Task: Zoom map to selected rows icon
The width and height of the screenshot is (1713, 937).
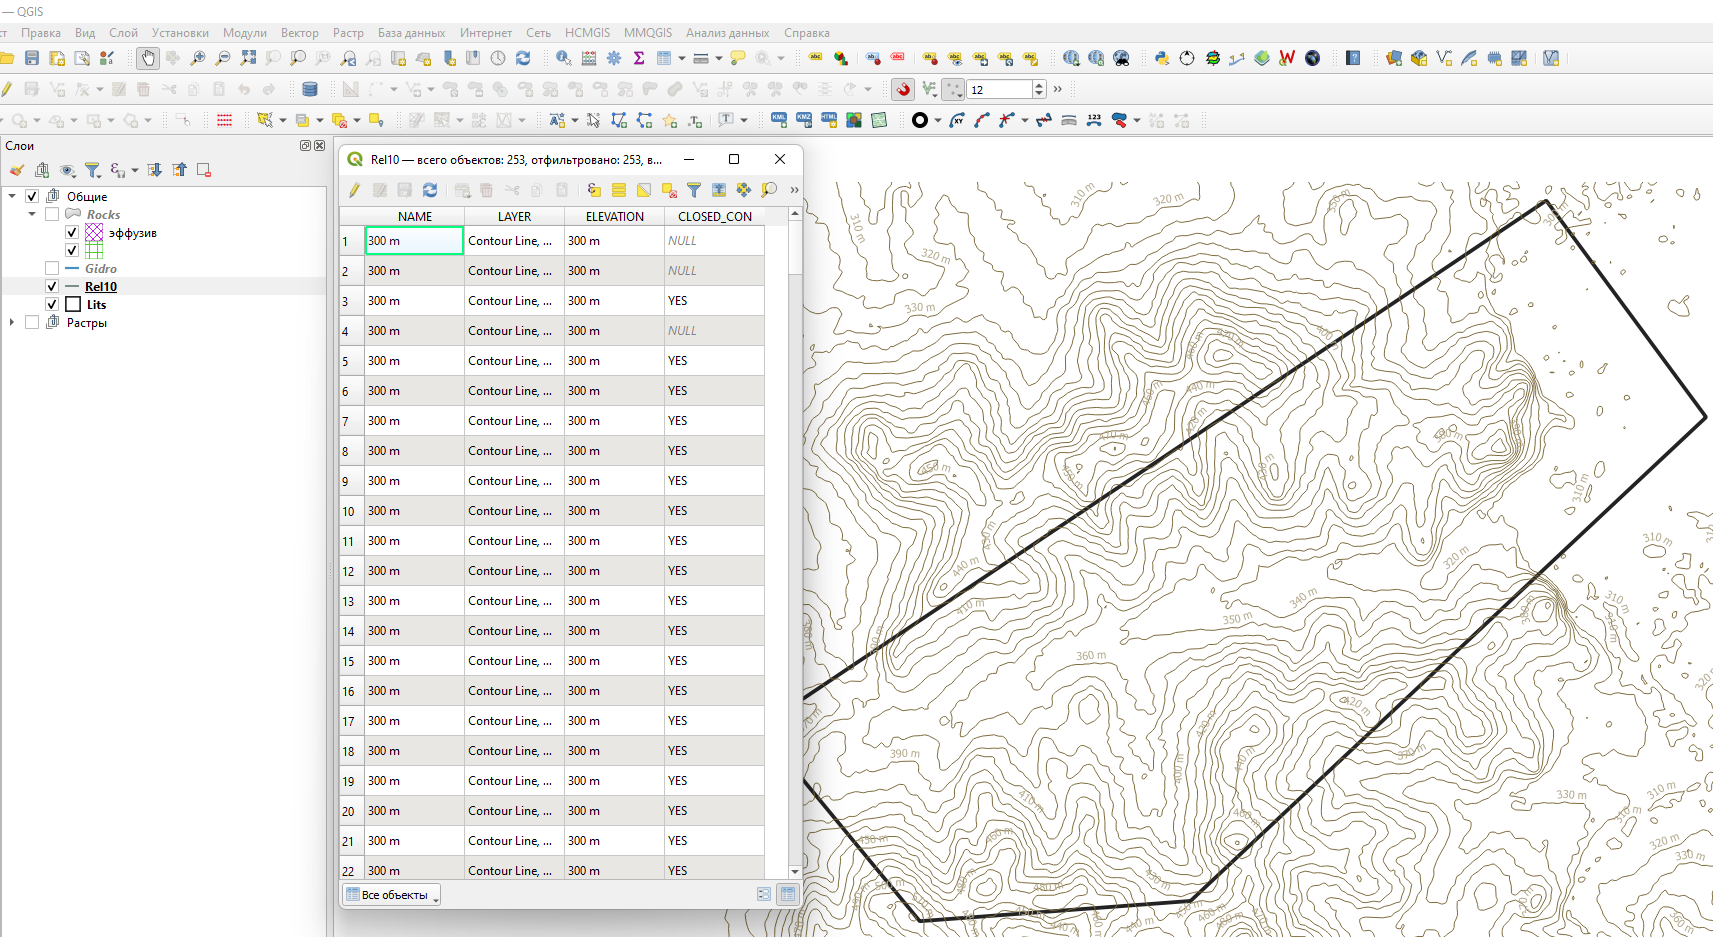Action: [x=769, y=189]
